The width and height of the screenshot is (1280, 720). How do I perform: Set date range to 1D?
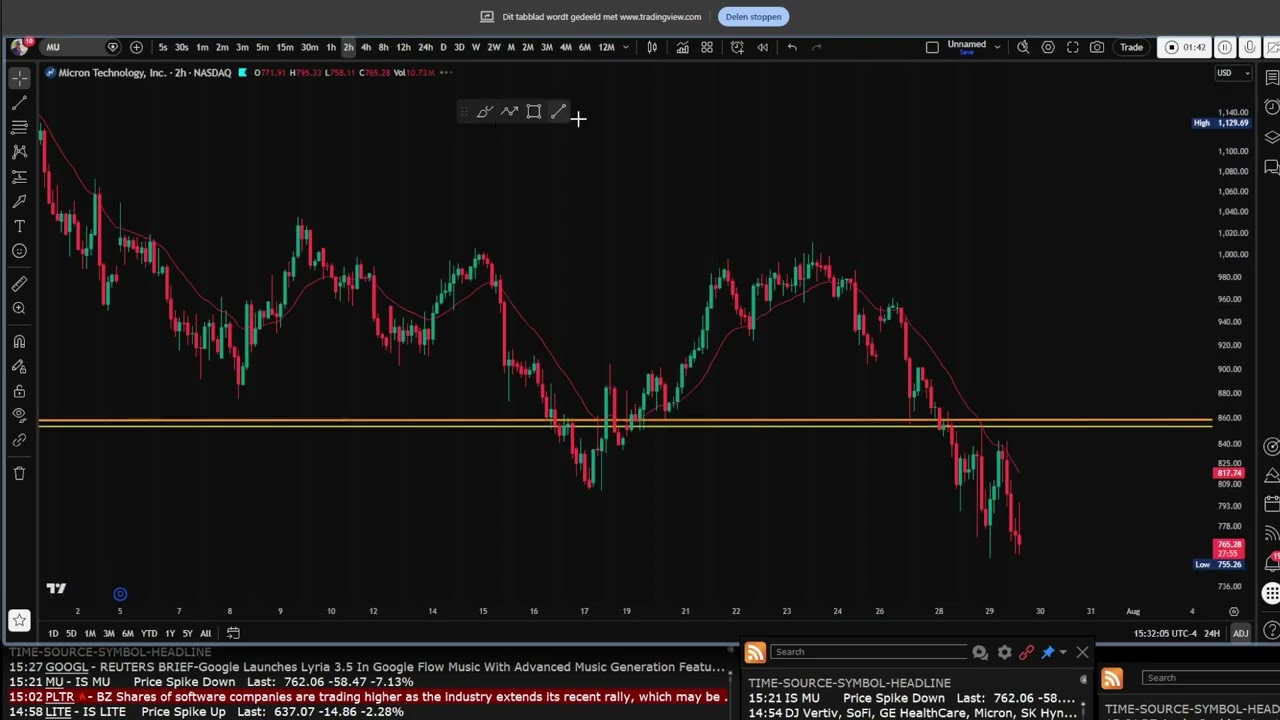tap(53, 633)
